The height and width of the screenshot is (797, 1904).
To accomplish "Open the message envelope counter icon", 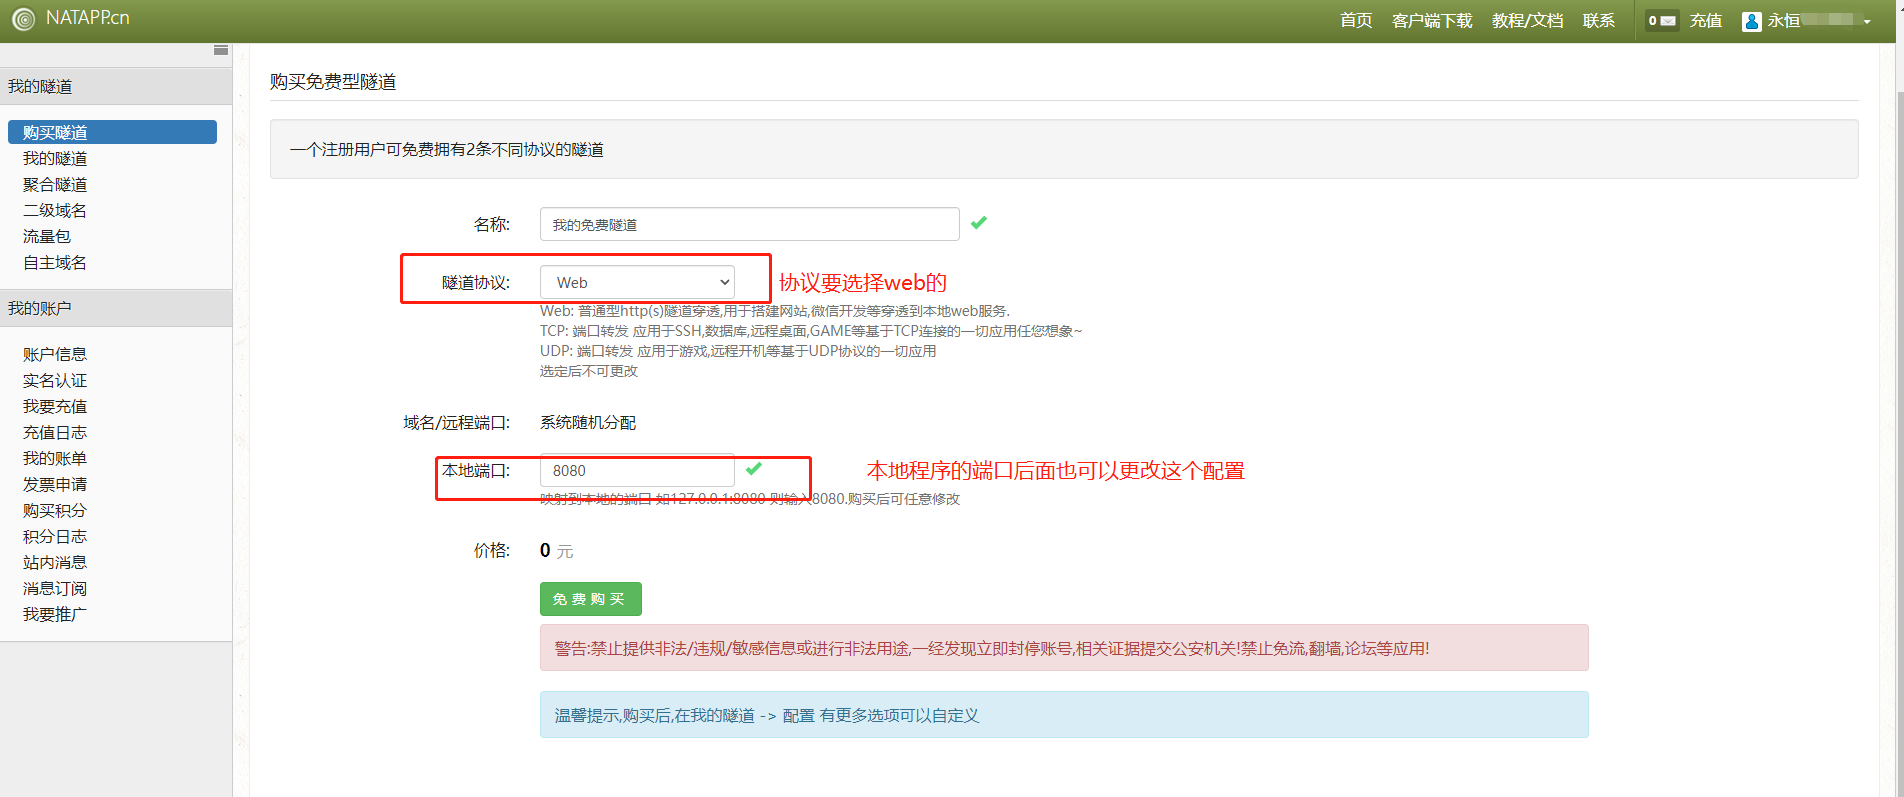I will click(x=1662, y=20).
